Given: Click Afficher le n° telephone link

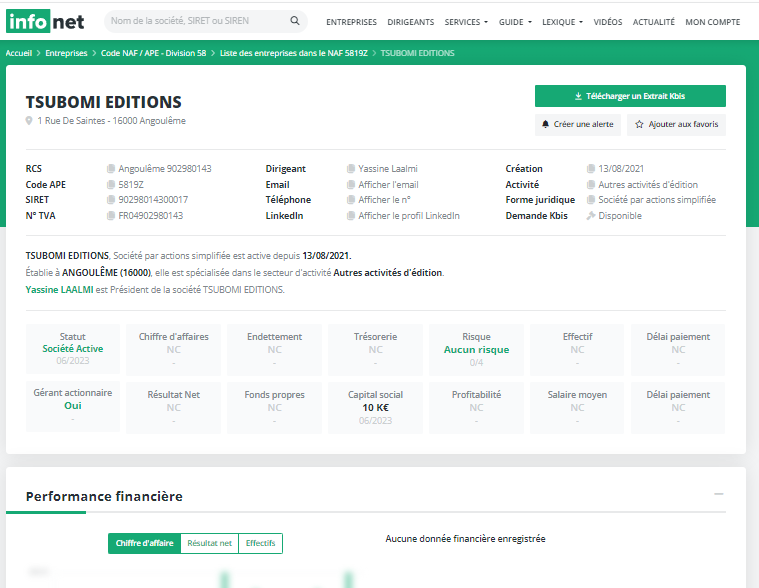Looking at the screenshot, I should pyautogui.click(x=384, y=199).
